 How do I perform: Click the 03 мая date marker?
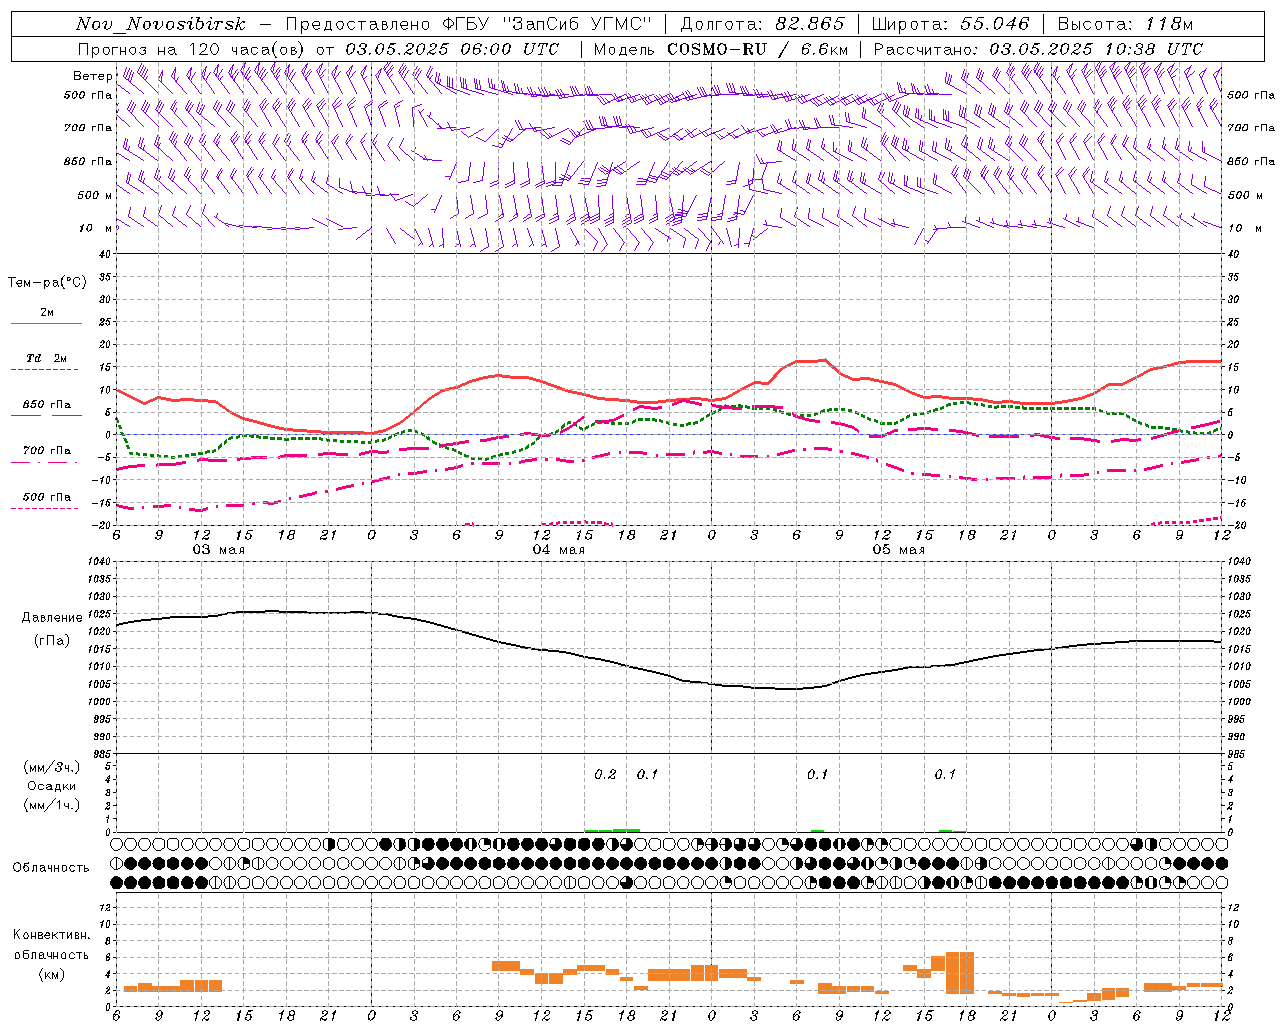tap(219, 550)
